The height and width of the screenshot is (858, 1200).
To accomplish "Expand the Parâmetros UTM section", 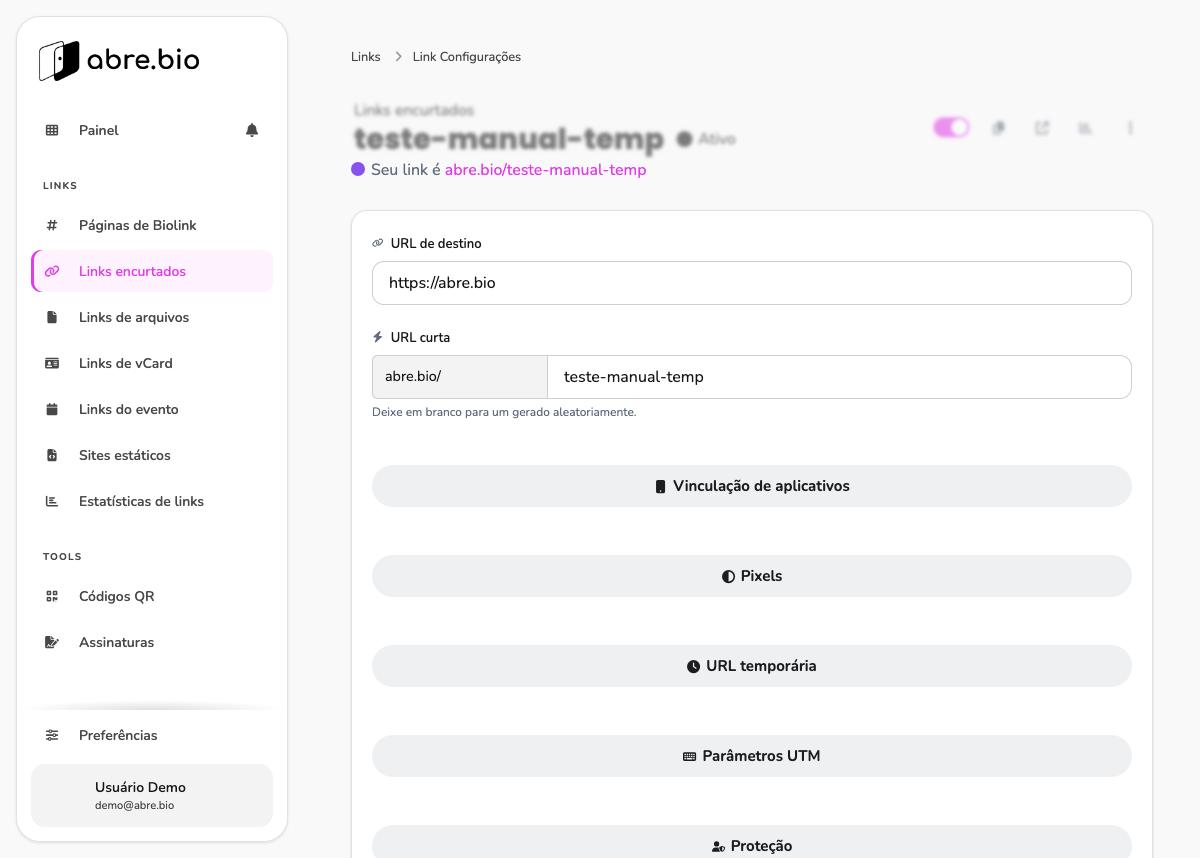I will click(x=752, y=756).
